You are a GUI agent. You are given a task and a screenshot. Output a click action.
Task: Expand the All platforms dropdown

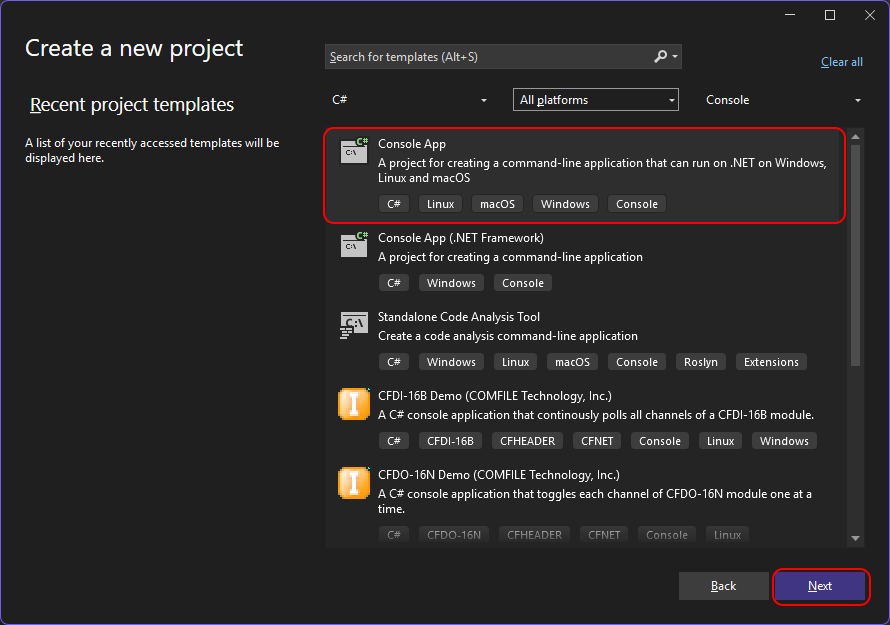point(596,100)
